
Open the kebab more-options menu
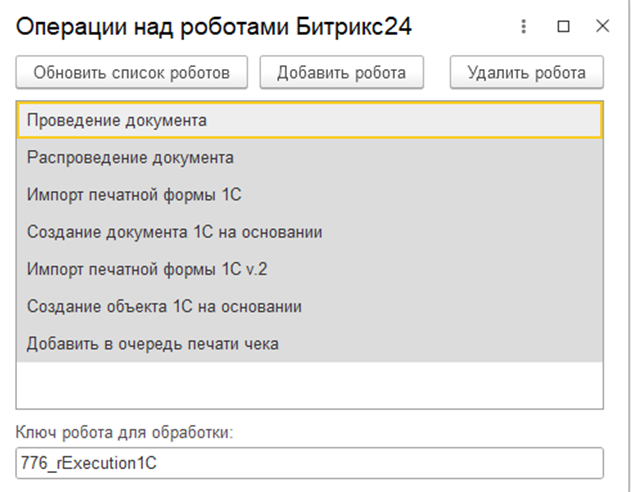pos(524,27)
